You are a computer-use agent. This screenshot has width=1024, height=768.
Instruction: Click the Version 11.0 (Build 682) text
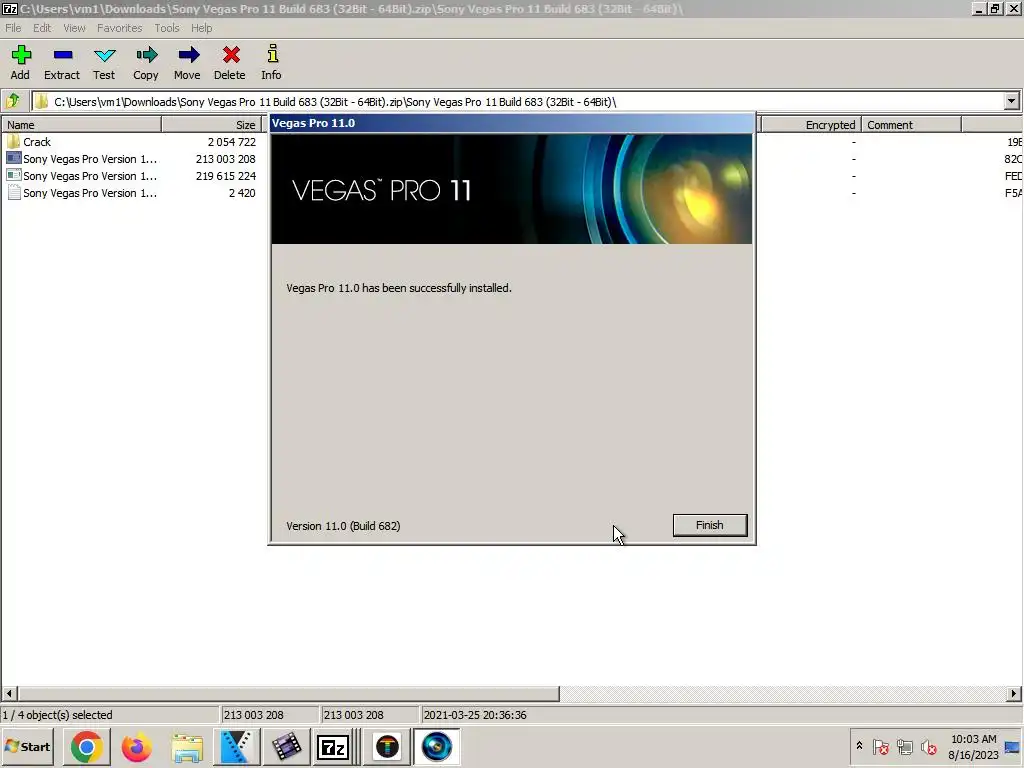tap(343, 526)
